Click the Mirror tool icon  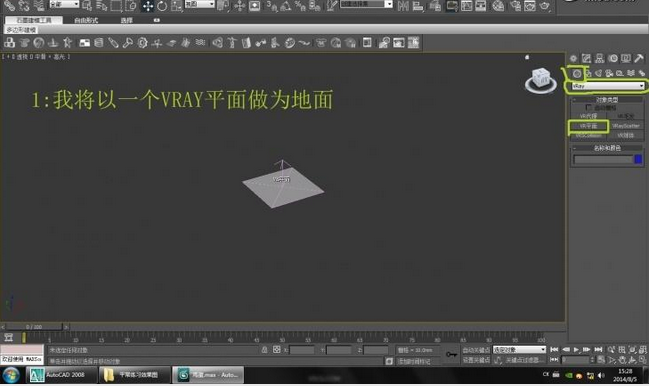pos(403,5)
